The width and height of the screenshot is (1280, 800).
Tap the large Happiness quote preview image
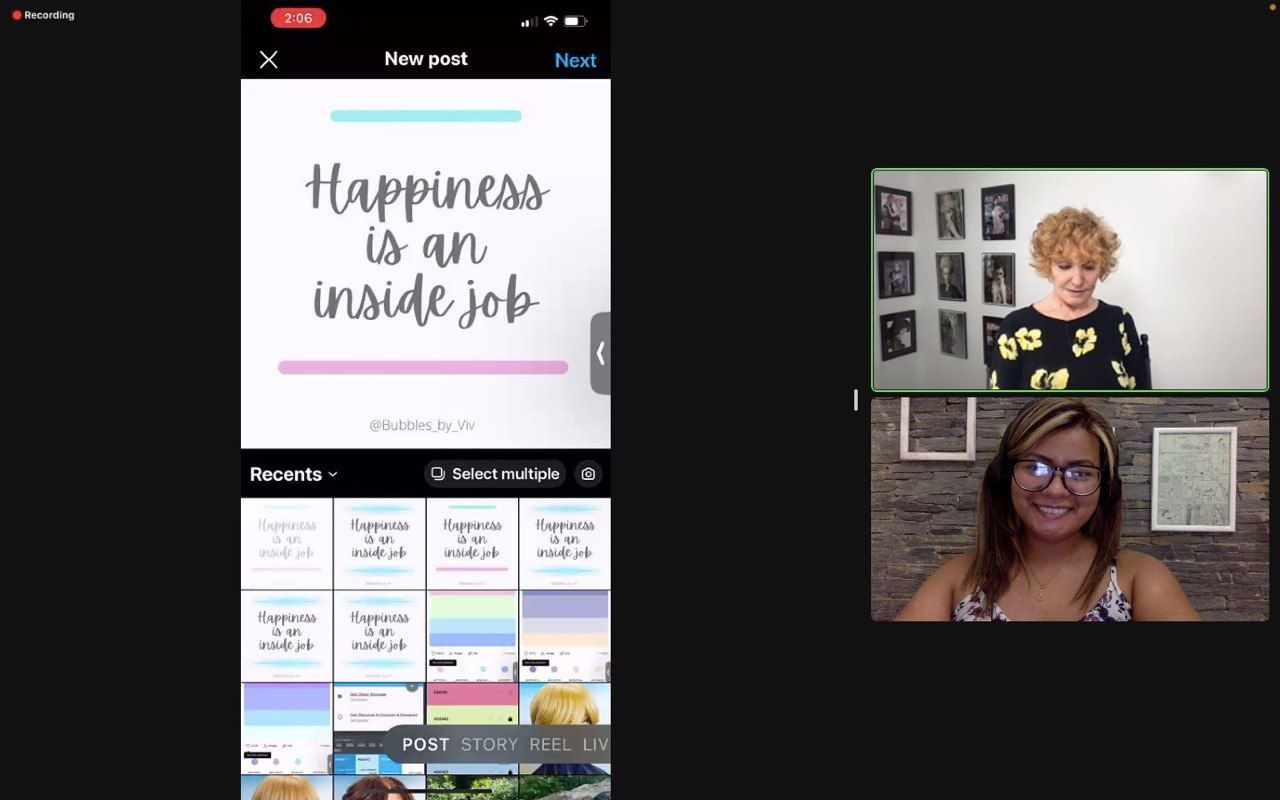coord(426,264)
